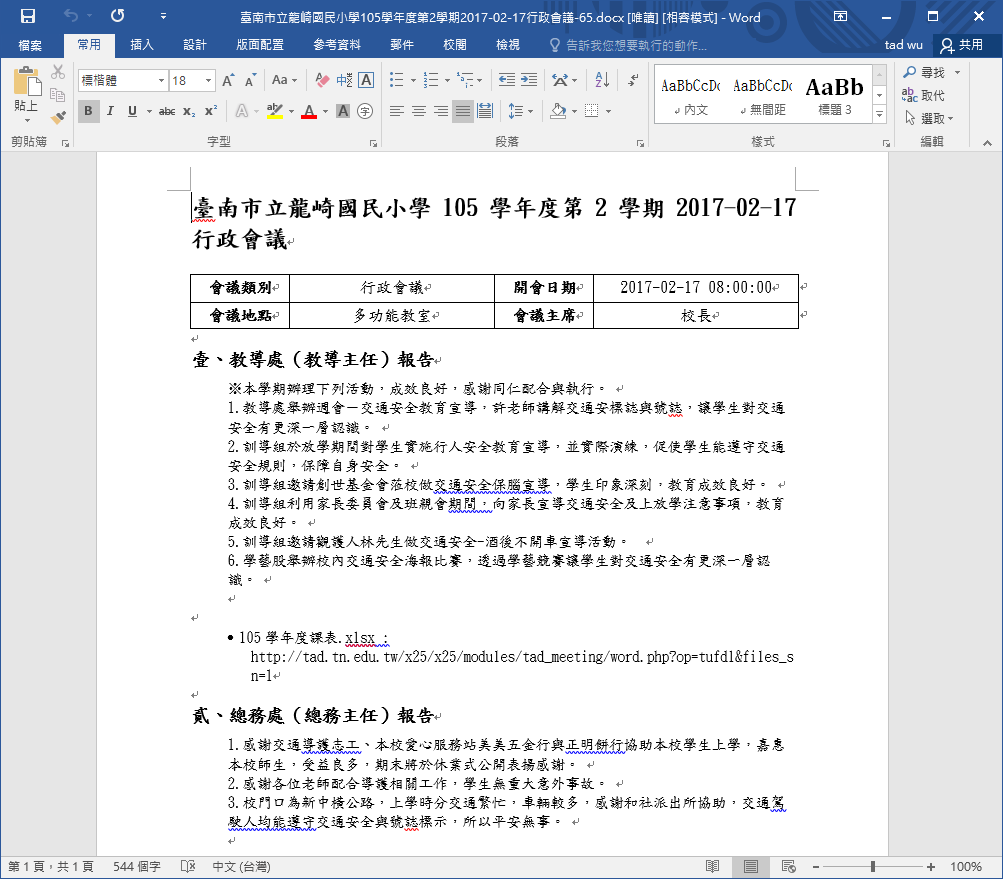Click the zoom slider in status bar
The width and height of the screenshot is (1003, 879).
click(873, 866)
